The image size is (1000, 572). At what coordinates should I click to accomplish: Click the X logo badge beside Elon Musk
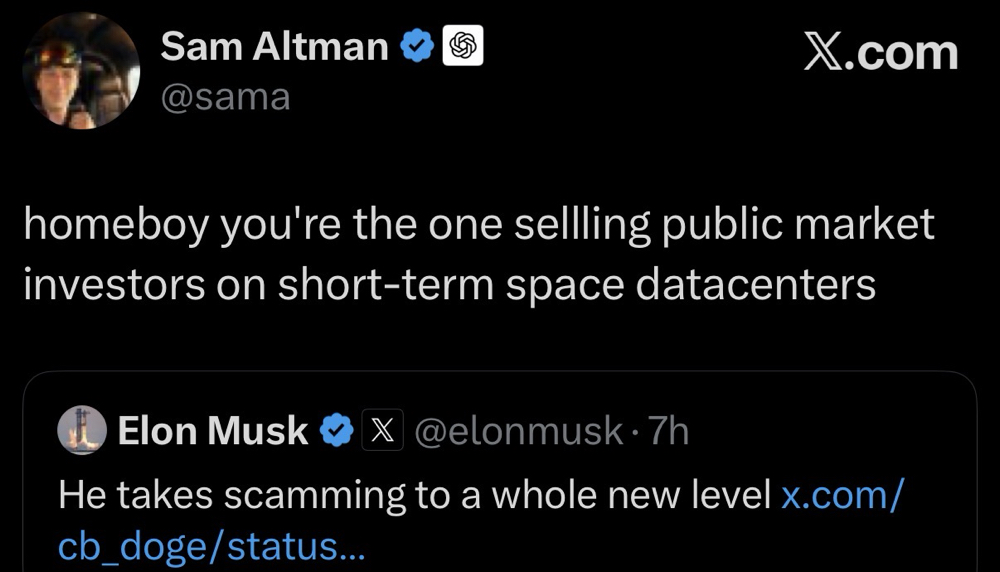tap(383, 430)
